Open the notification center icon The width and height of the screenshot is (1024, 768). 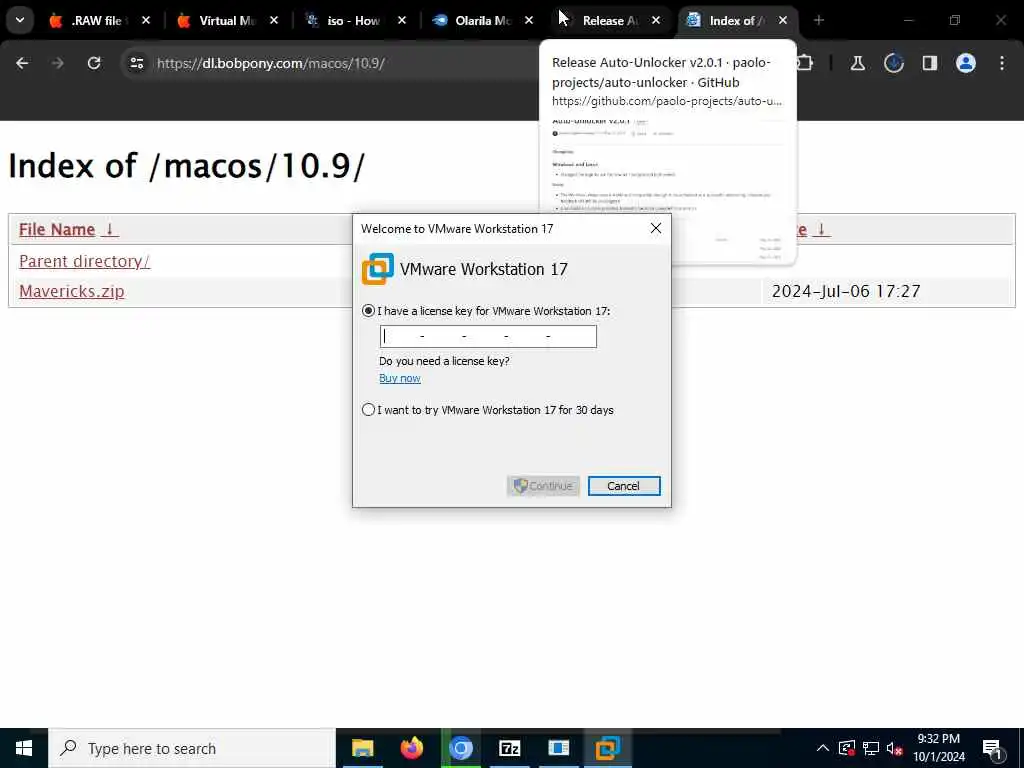993,749
